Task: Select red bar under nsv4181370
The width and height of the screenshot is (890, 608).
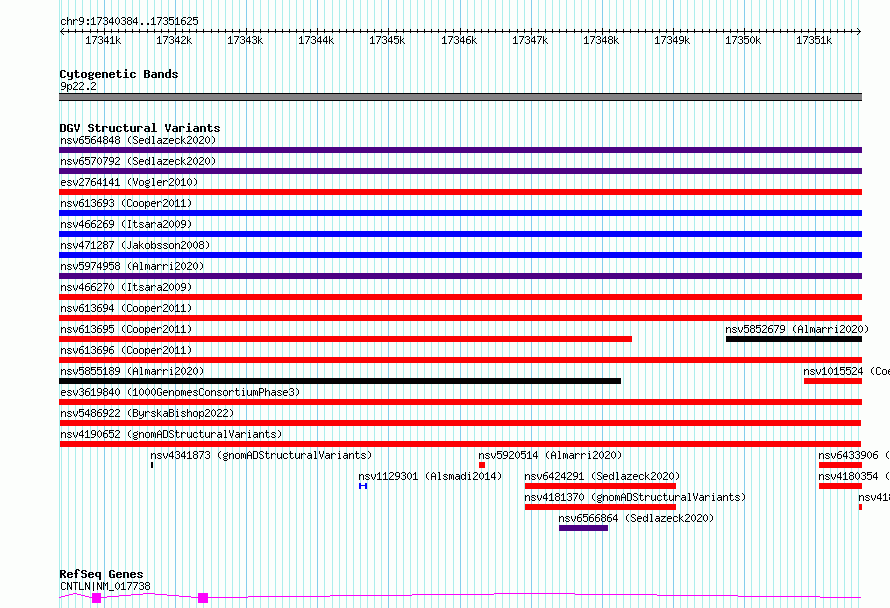Action: pyautogui.click(x=601, y=508)
